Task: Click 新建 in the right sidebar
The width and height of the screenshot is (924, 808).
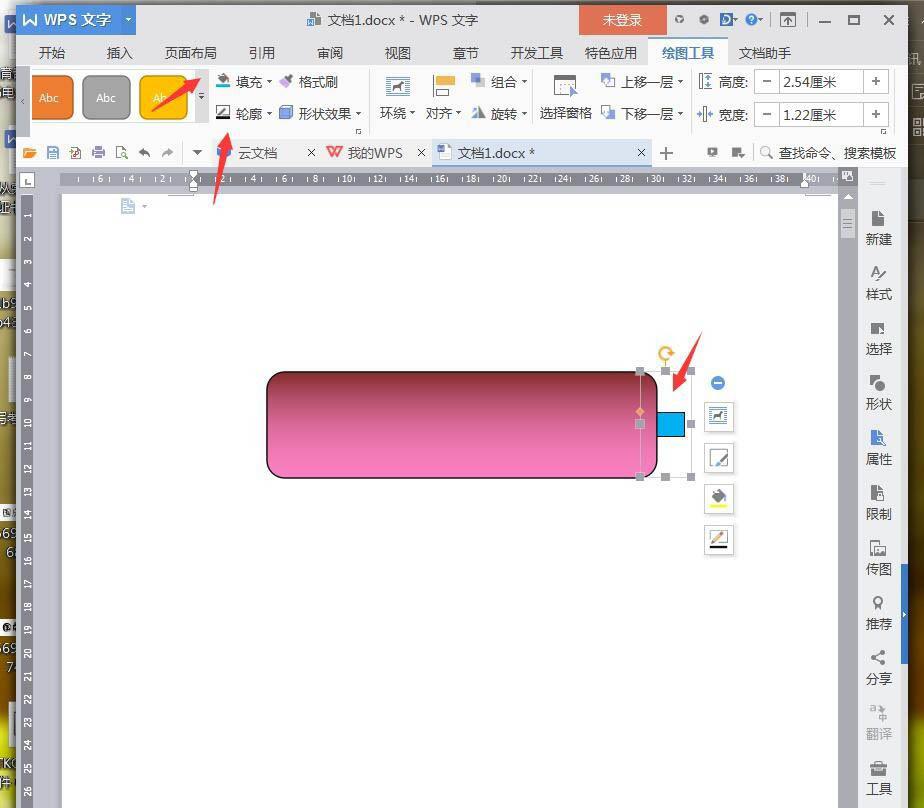Action: (x=878, y=227)
